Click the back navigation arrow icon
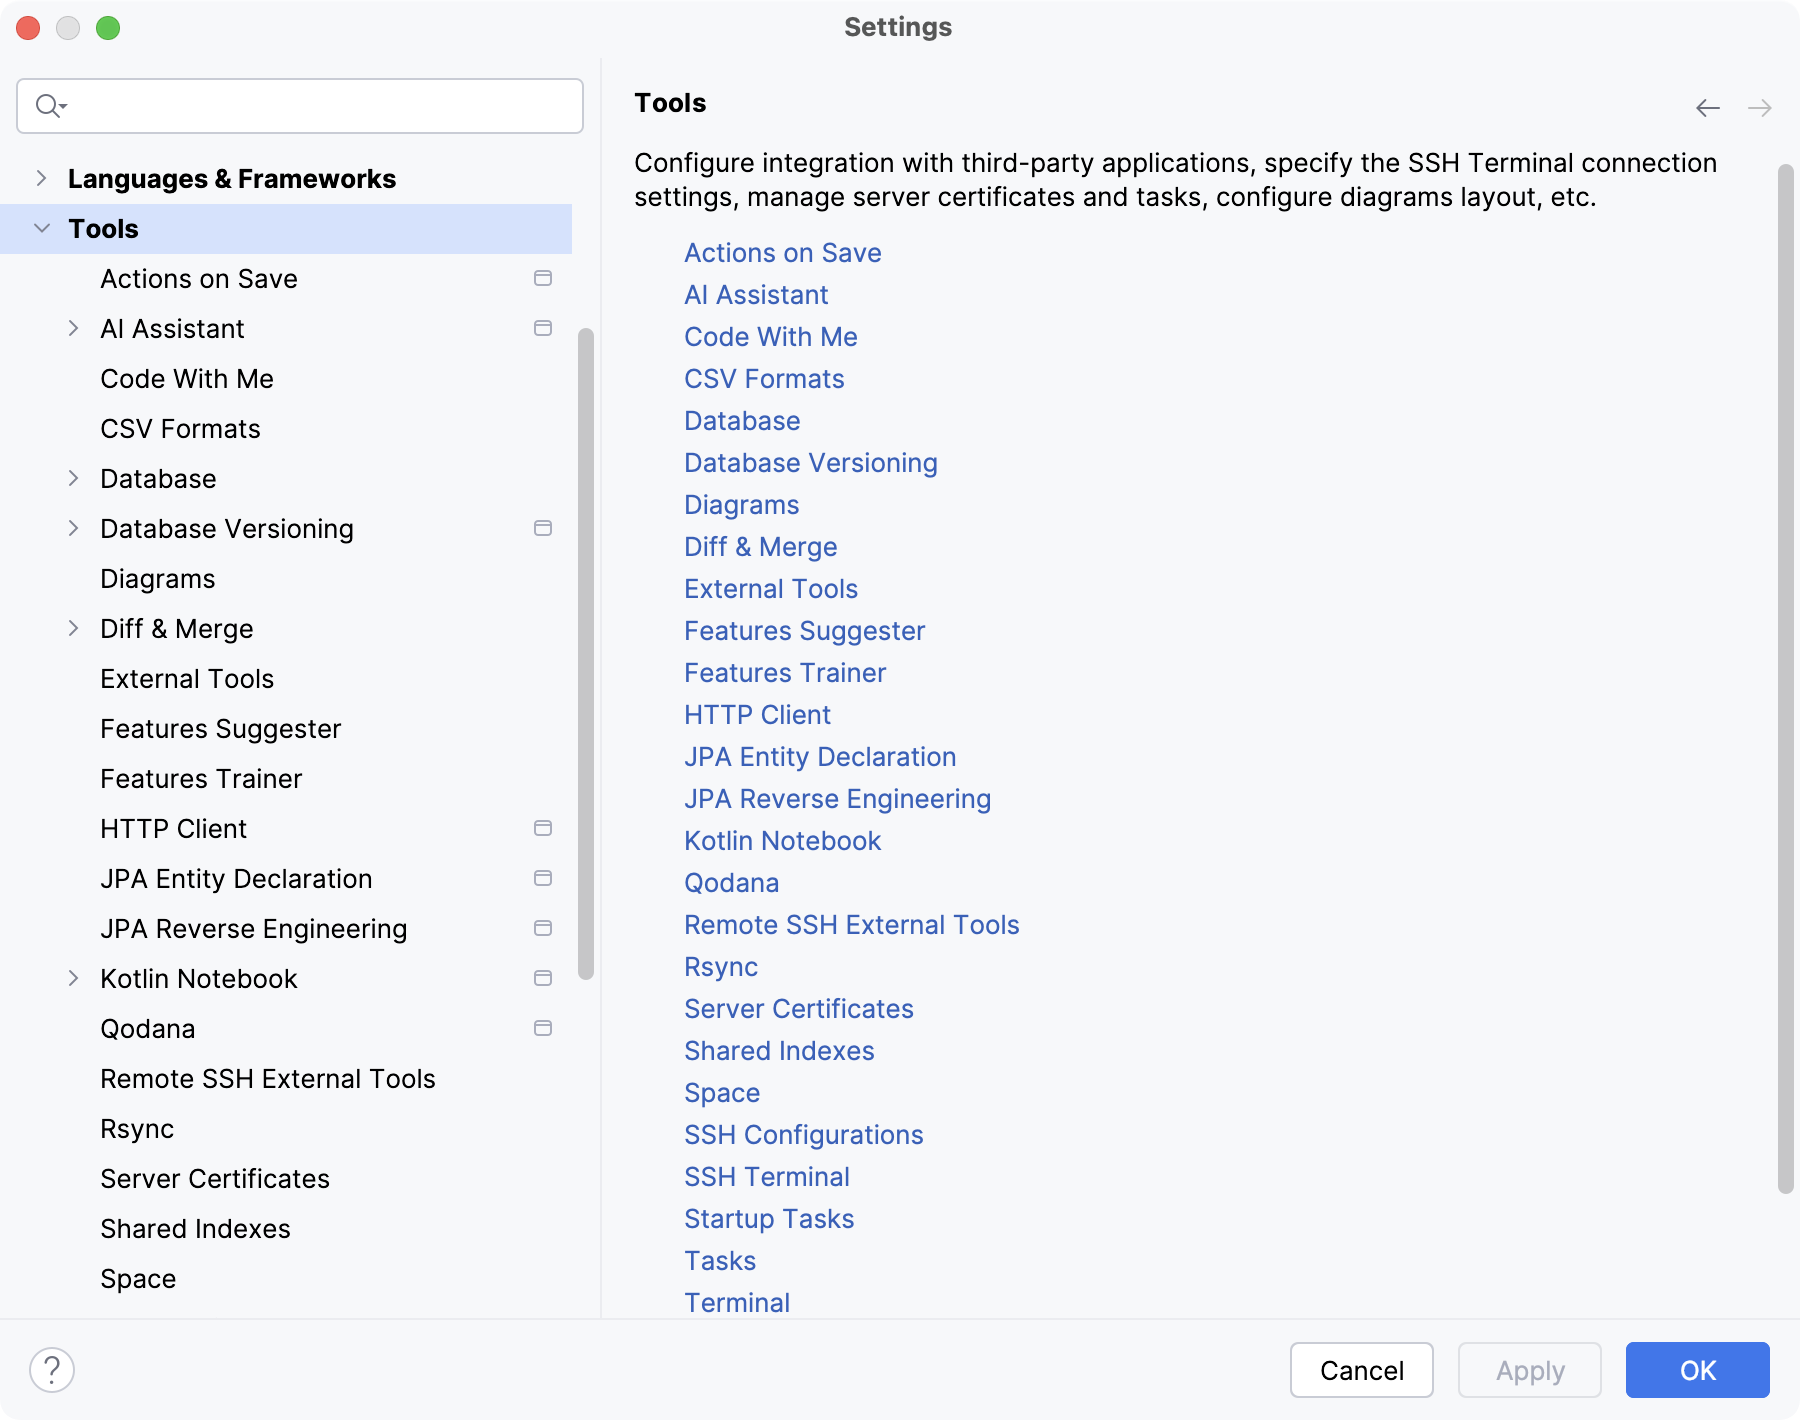 [x=1707, y=108]
